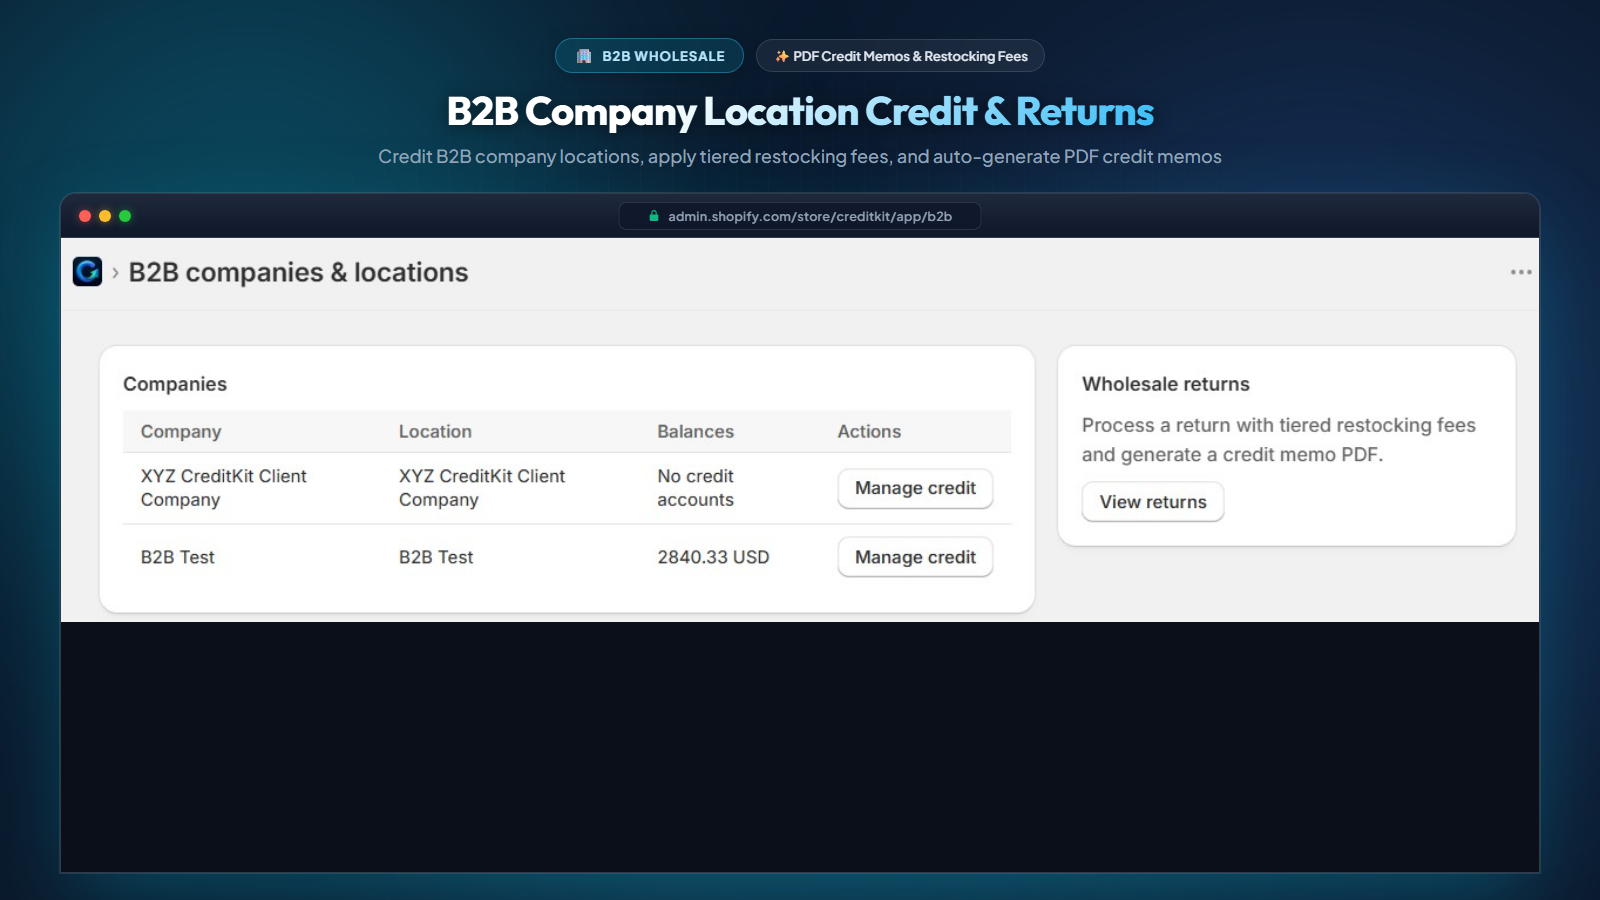Click the building icon in B2B Wholesale badge
This screenshot has width=1600, height=900.
584,56
